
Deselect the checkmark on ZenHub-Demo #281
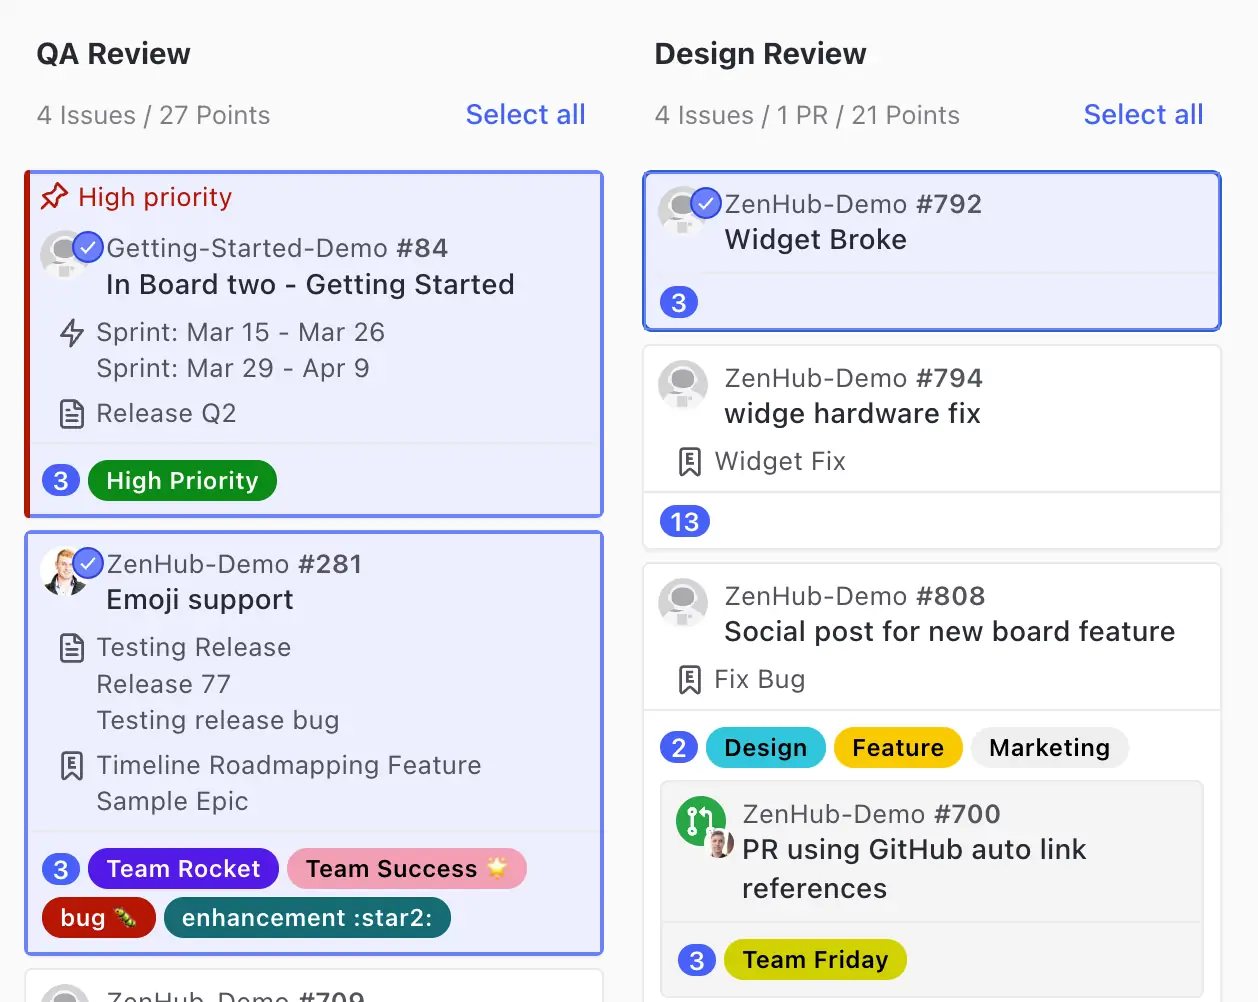point(88,564)
